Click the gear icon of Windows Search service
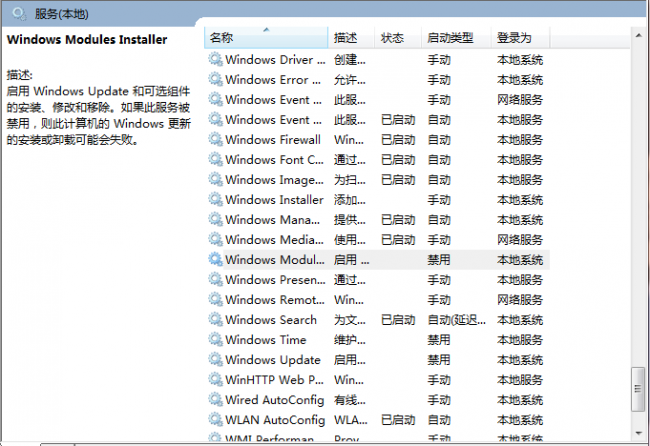650x446 pixels. 215,319
